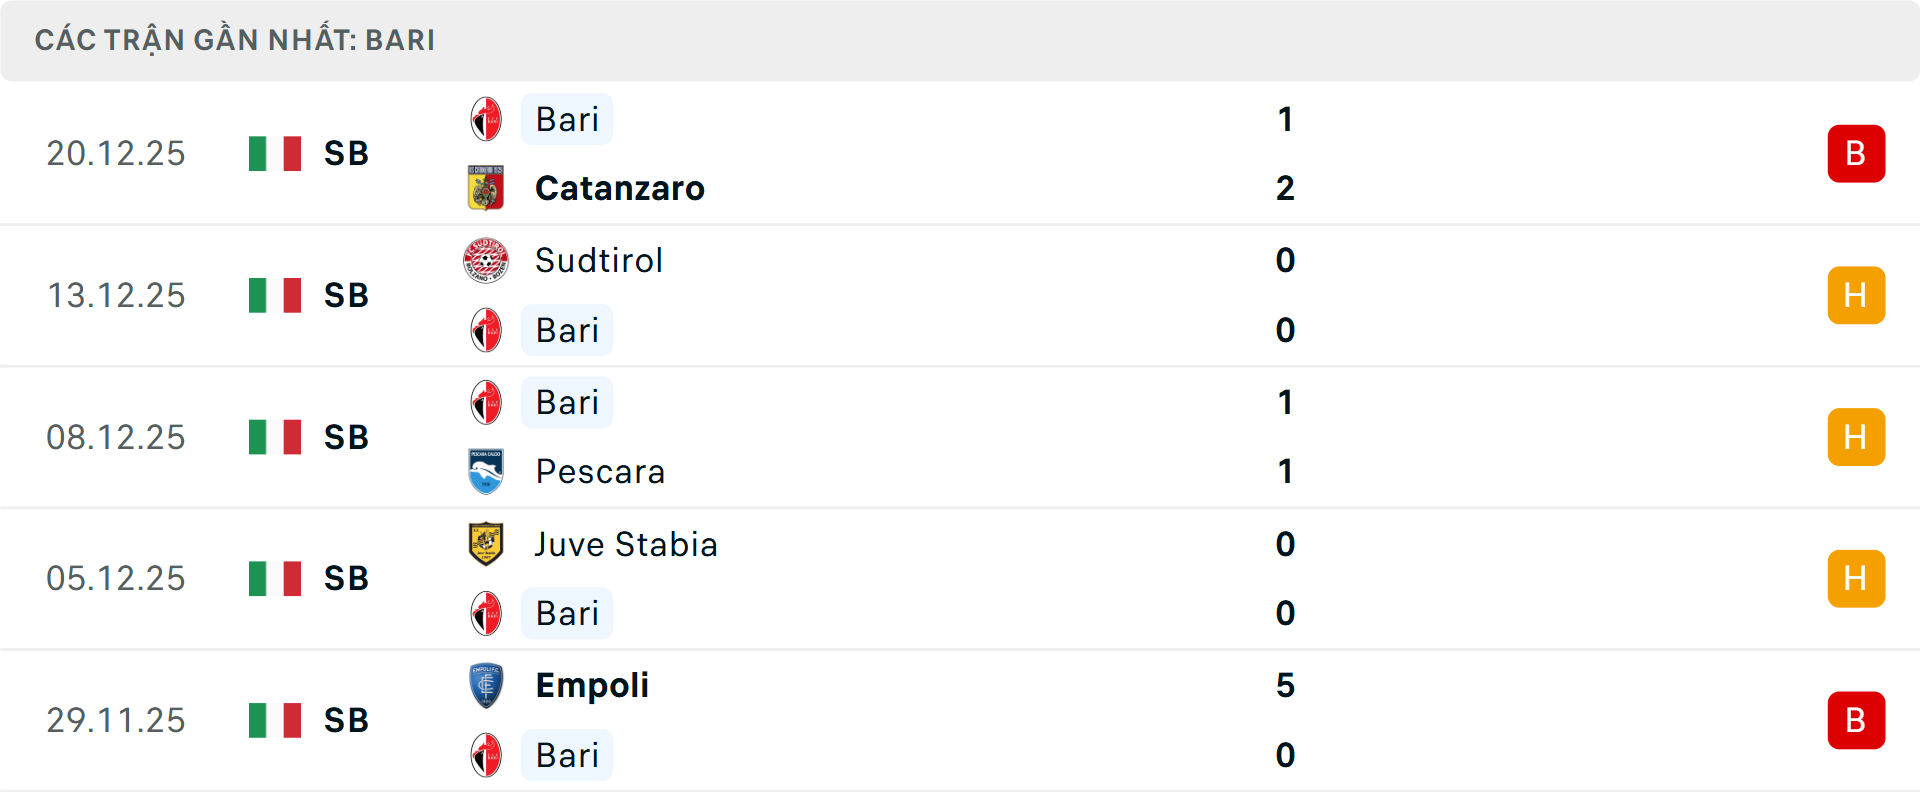Click the orange H badge for 08.12.25
Viewport: 1920px width, 792px height.
(x=1856, y=437)
